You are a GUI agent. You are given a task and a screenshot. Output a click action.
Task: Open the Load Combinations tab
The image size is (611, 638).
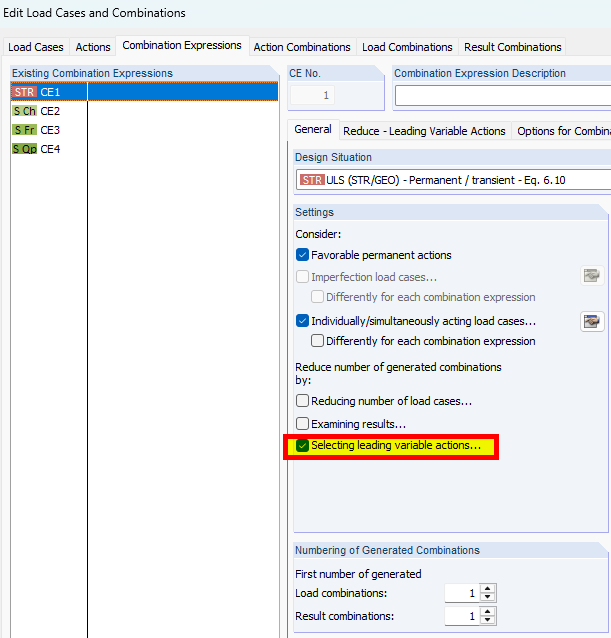(407, 47)
